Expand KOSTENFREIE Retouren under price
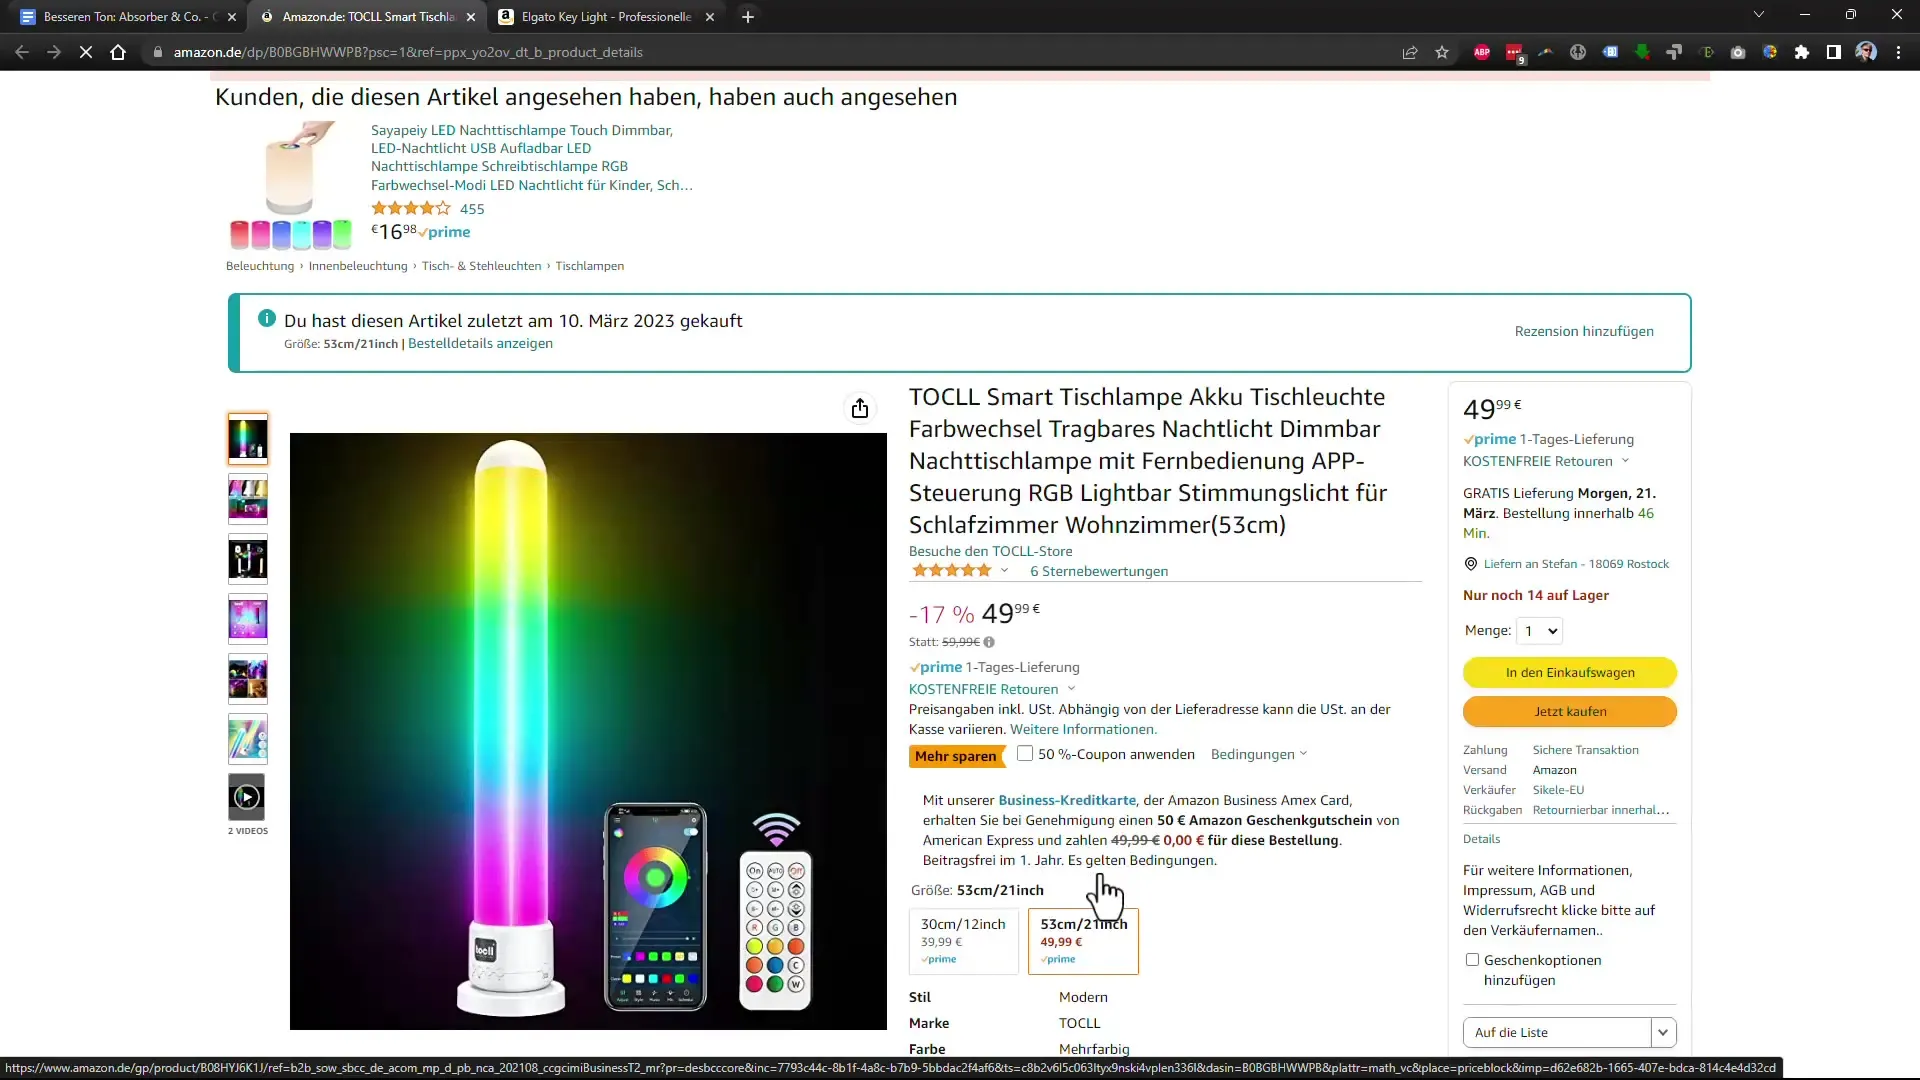 [x=992, y=689]
